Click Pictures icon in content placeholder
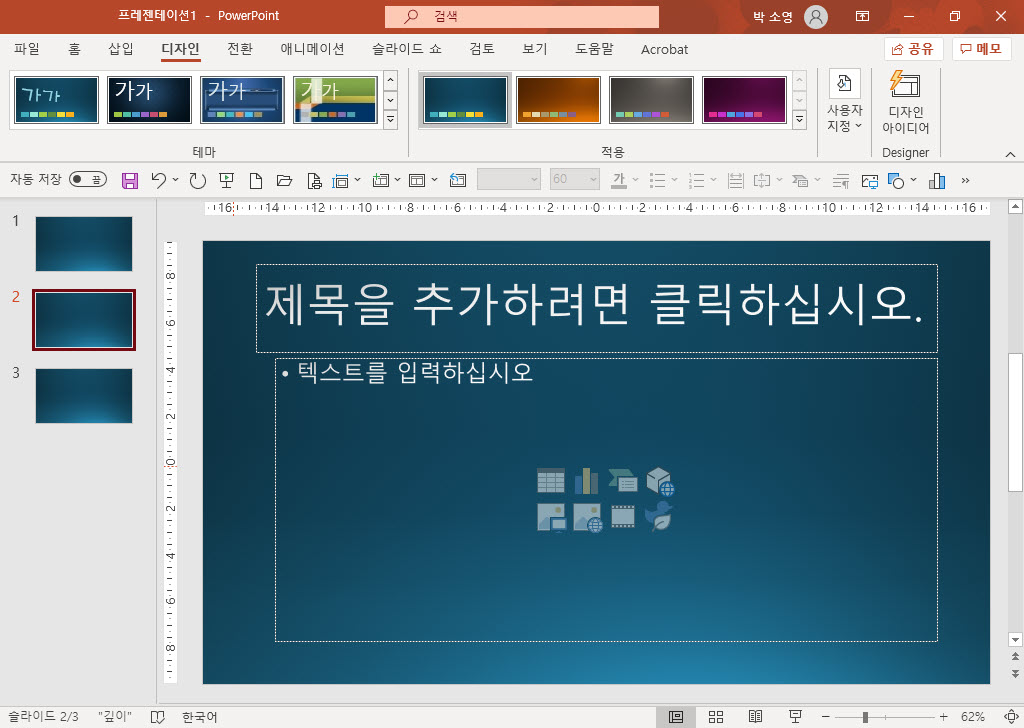The image size is (1024, 728). pyautogui.click(x=551, y=517)
